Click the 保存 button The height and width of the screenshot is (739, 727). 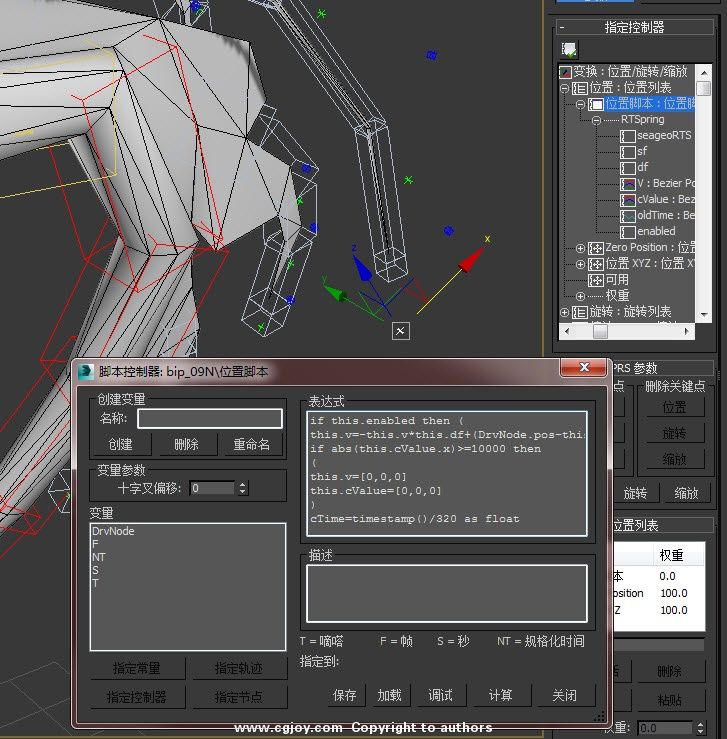tap(345, 695)
